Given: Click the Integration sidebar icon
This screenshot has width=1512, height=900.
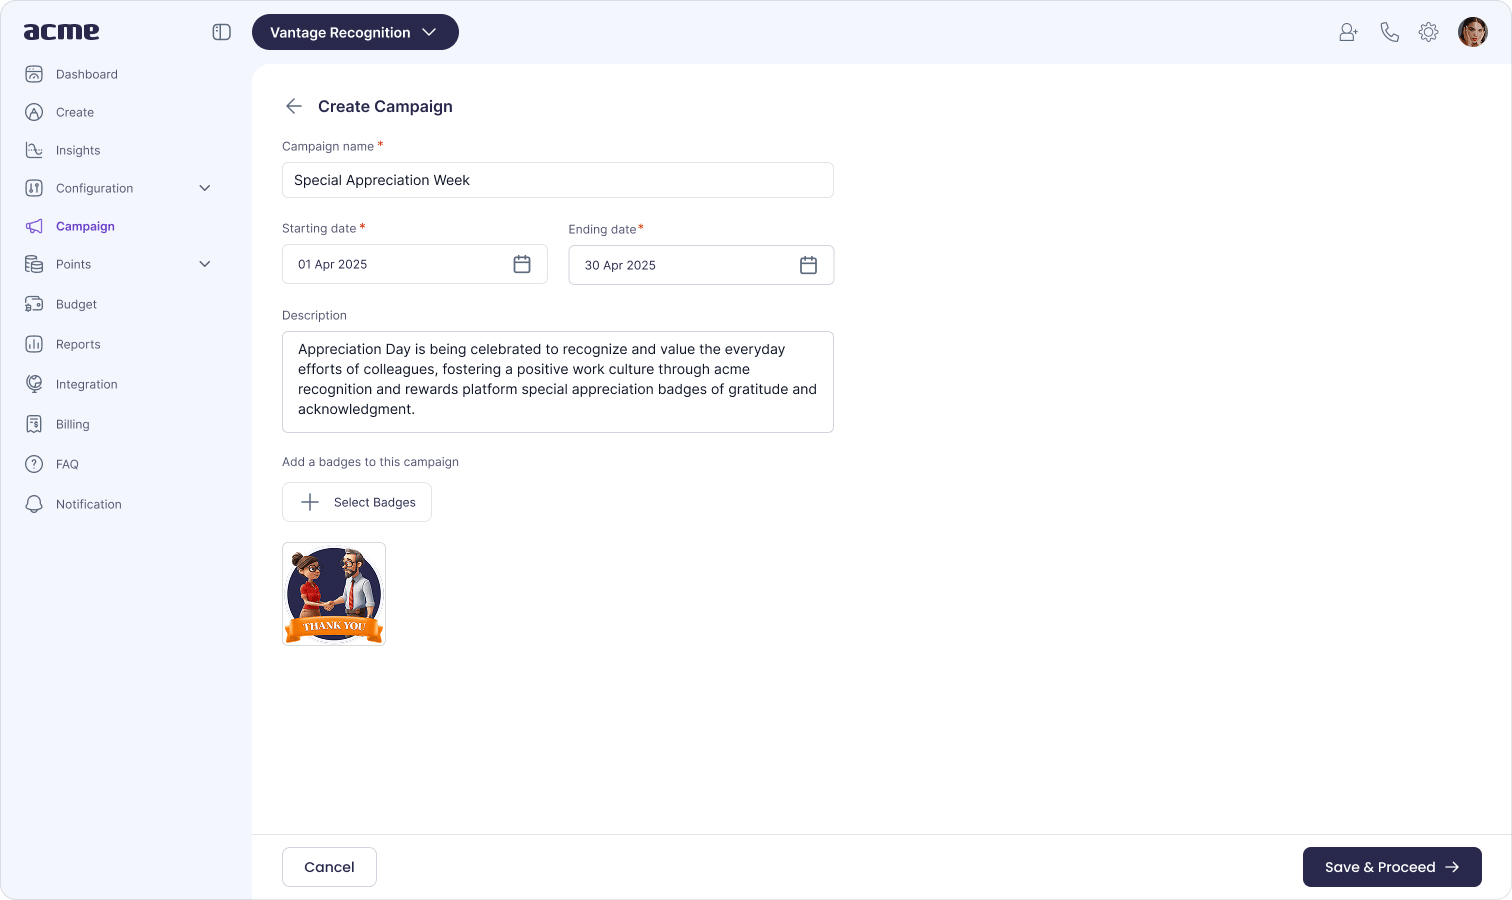Looking at the screenshot, I should (34, 384).
